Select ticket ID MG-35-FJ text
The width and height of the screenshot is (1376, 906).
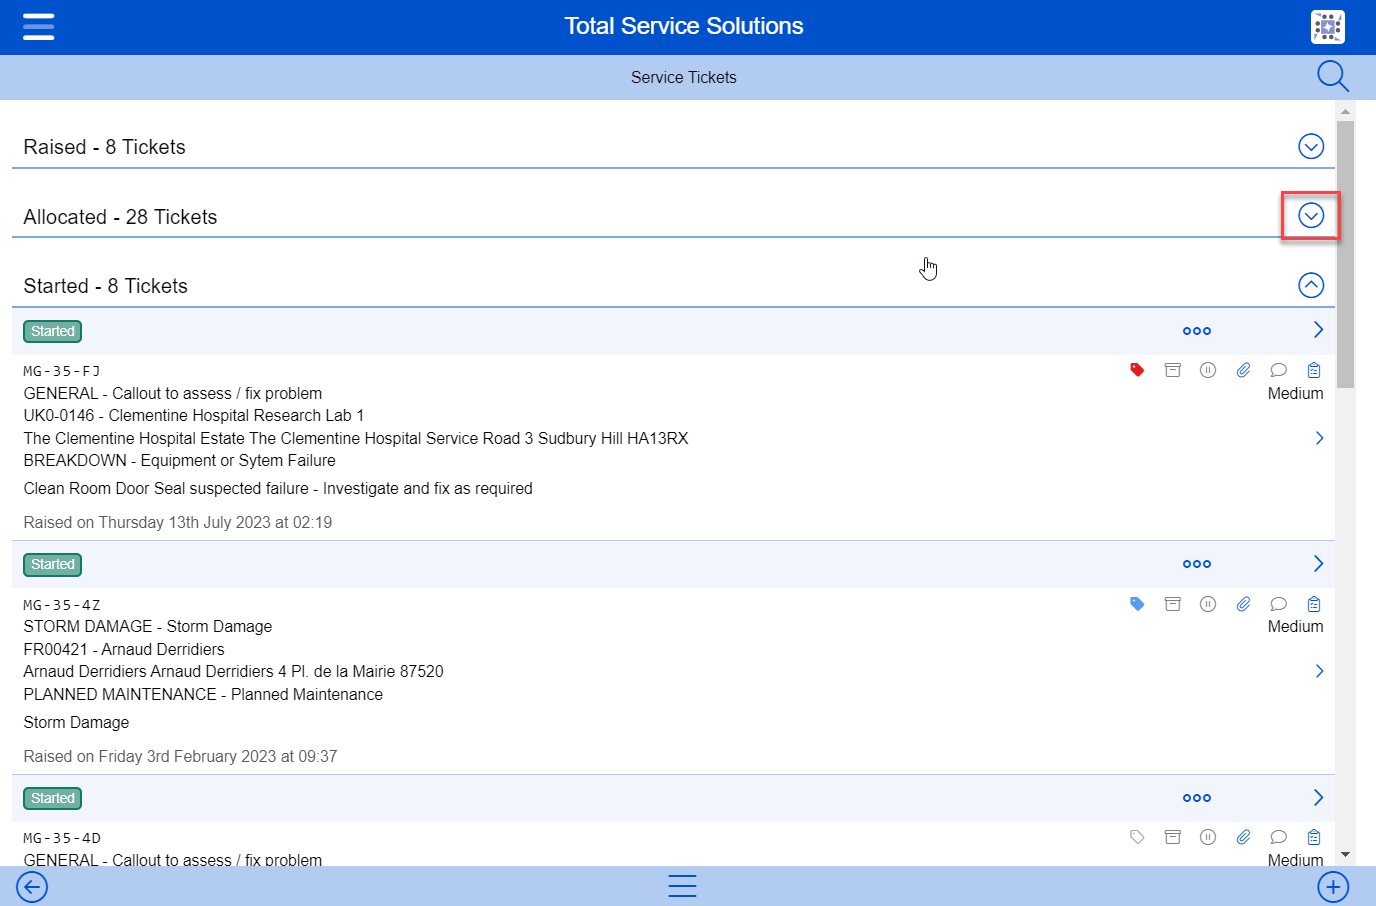pos(62,371)
